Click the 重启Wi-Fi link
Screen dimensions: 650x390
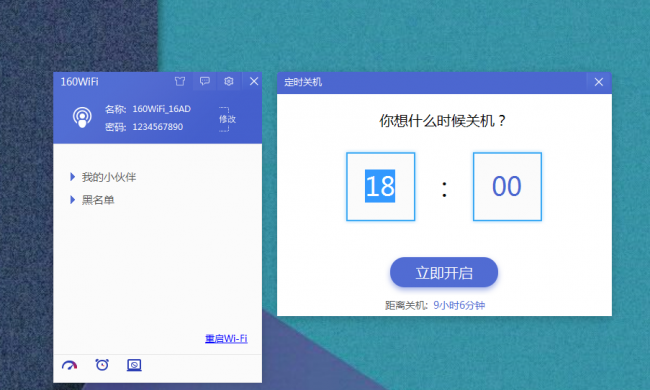coord(226,339)
